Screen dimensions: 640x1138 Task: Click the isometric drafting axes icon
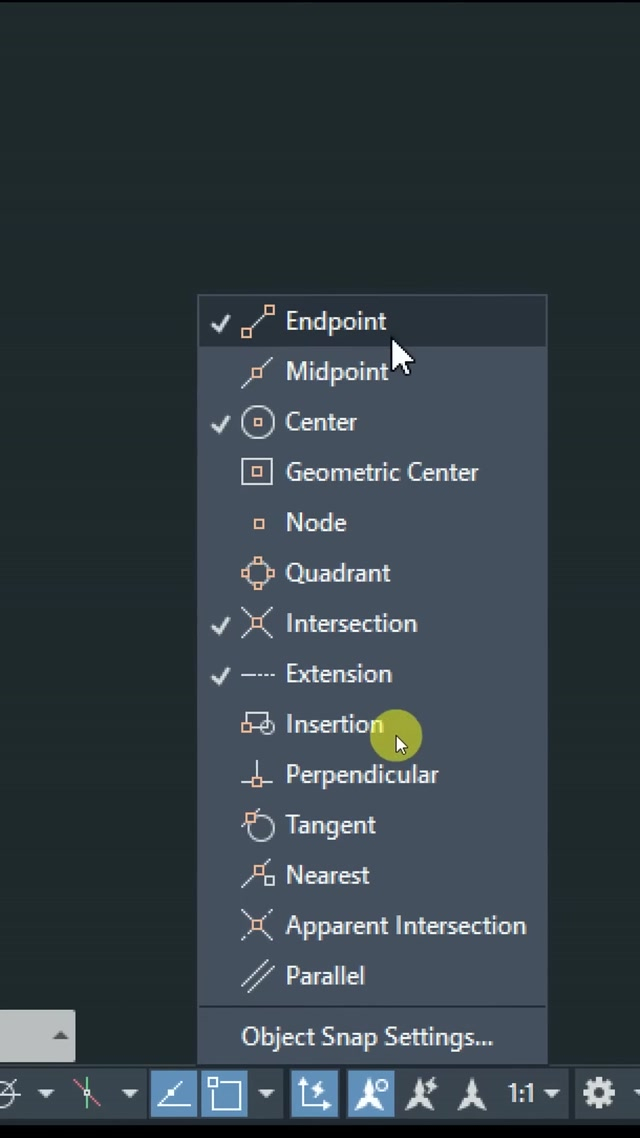pos(88,1093)
